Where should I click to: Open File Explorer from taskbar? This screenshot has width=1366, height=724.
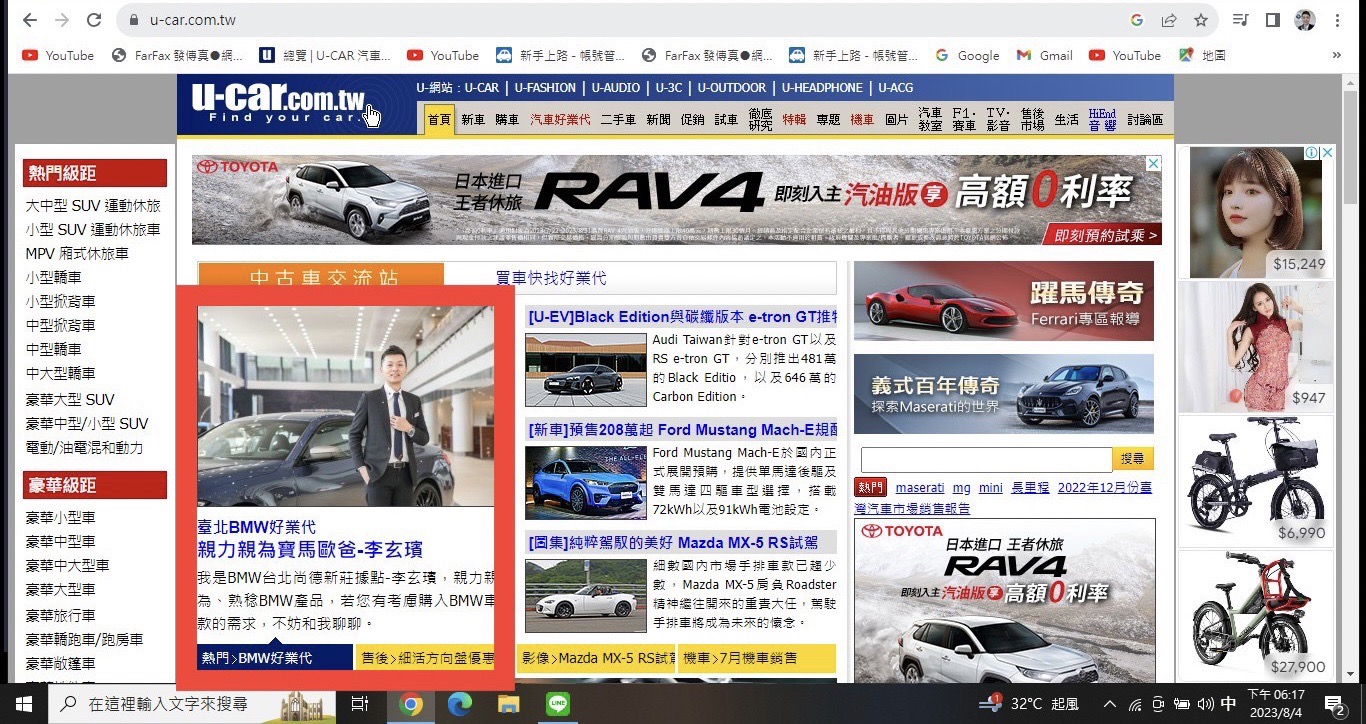(x=509, y=705)
